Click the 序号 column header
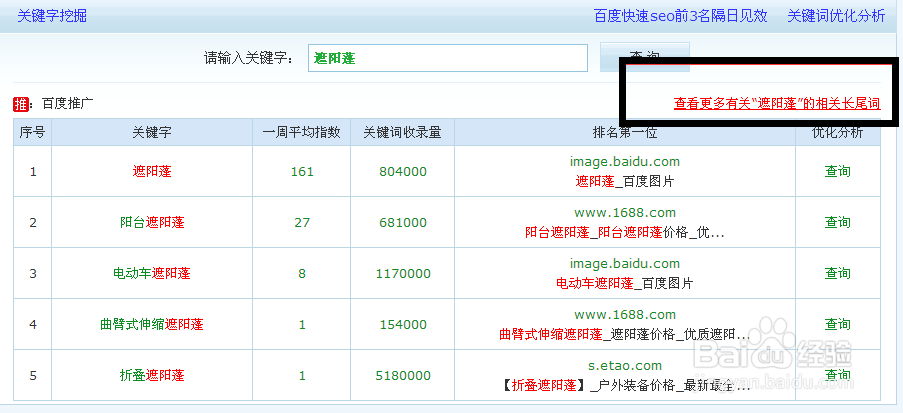The image size is (903, 413). click(x=32, y=132)
